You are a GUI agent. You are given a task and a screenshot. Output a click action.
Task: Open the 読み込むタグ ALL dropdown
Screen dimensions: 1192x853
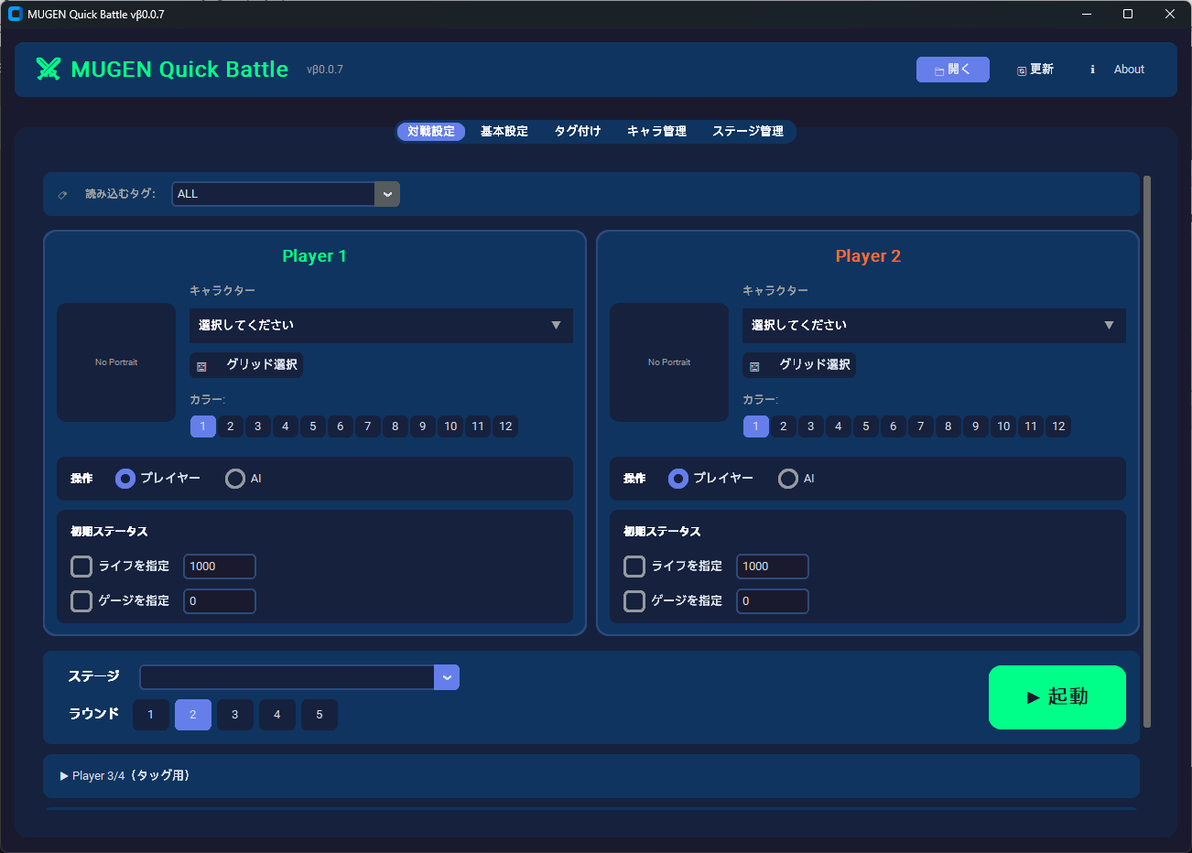(286, 194)
